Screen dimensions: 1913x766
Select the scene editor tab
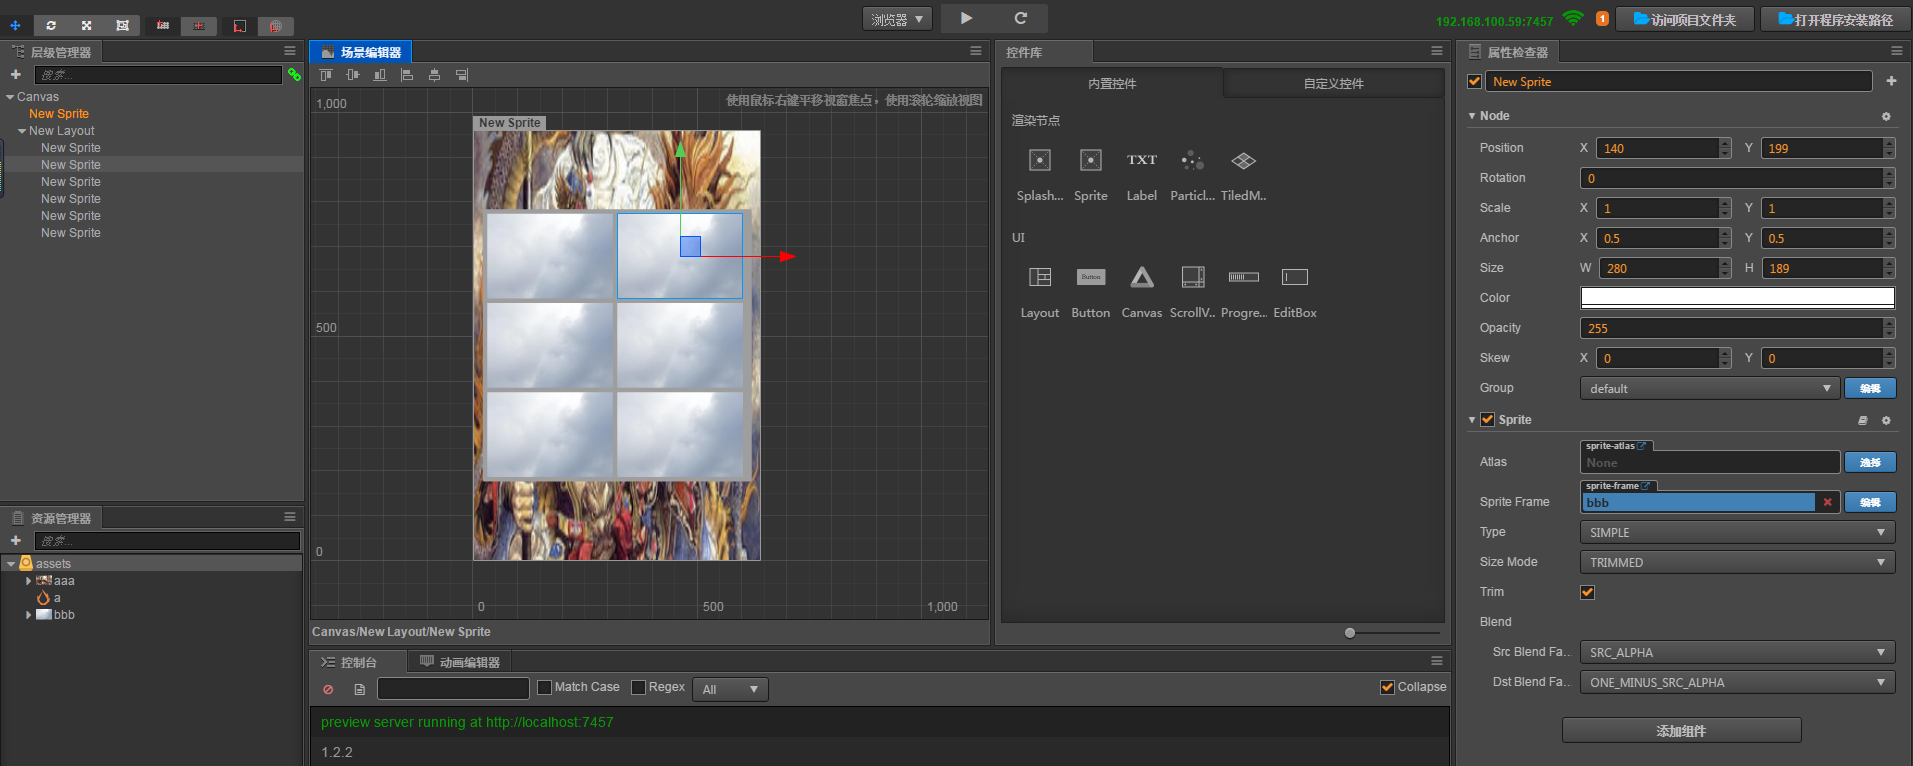361,52
